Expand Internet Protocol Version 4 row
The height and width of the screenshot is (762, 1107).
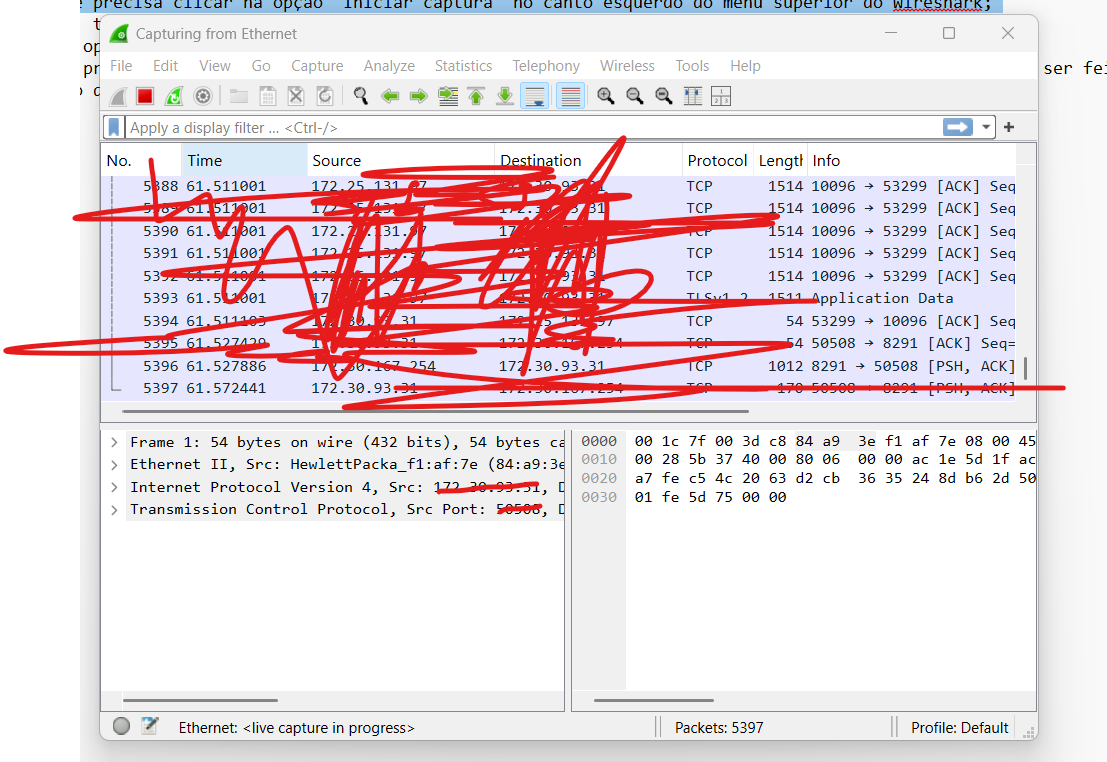114,487
